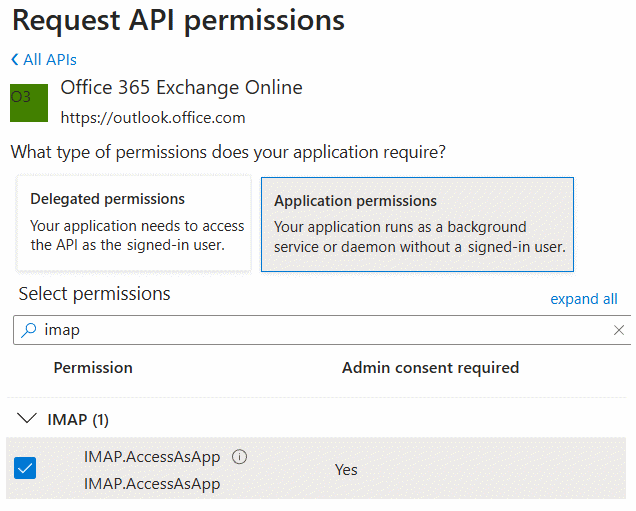This screenshot has height=511, width=636.
Task: Select the Application permissions card
Action: click(417, 224)
